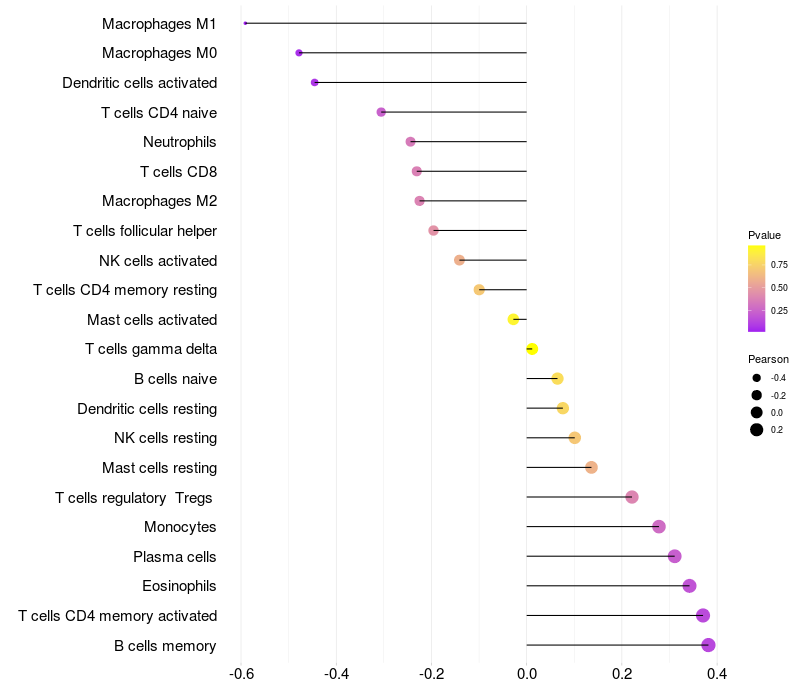Click the -0.6 x-axis tick label
The height and width of the screenshot is (700, 800).
(x=241, y=674)
